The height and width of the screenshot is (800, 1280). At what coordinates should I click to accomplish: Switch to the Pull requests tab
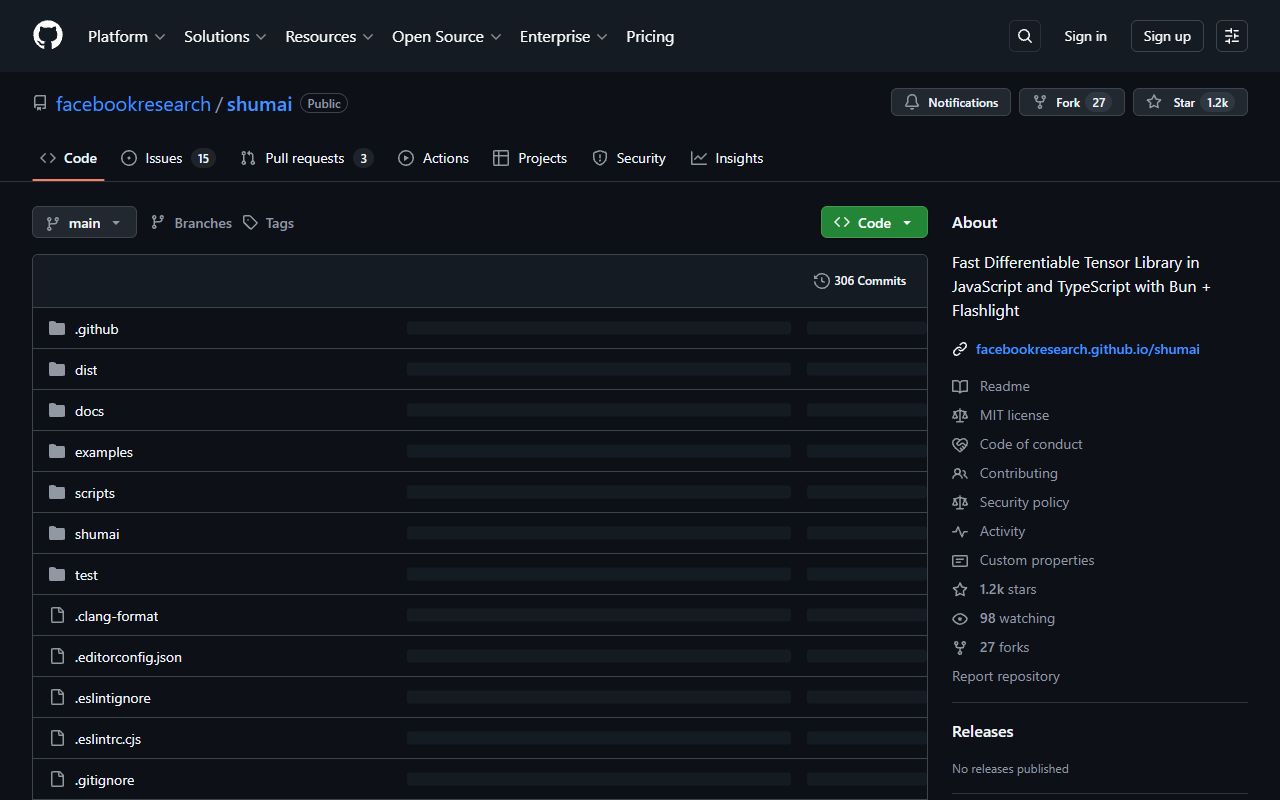point(305,158)
